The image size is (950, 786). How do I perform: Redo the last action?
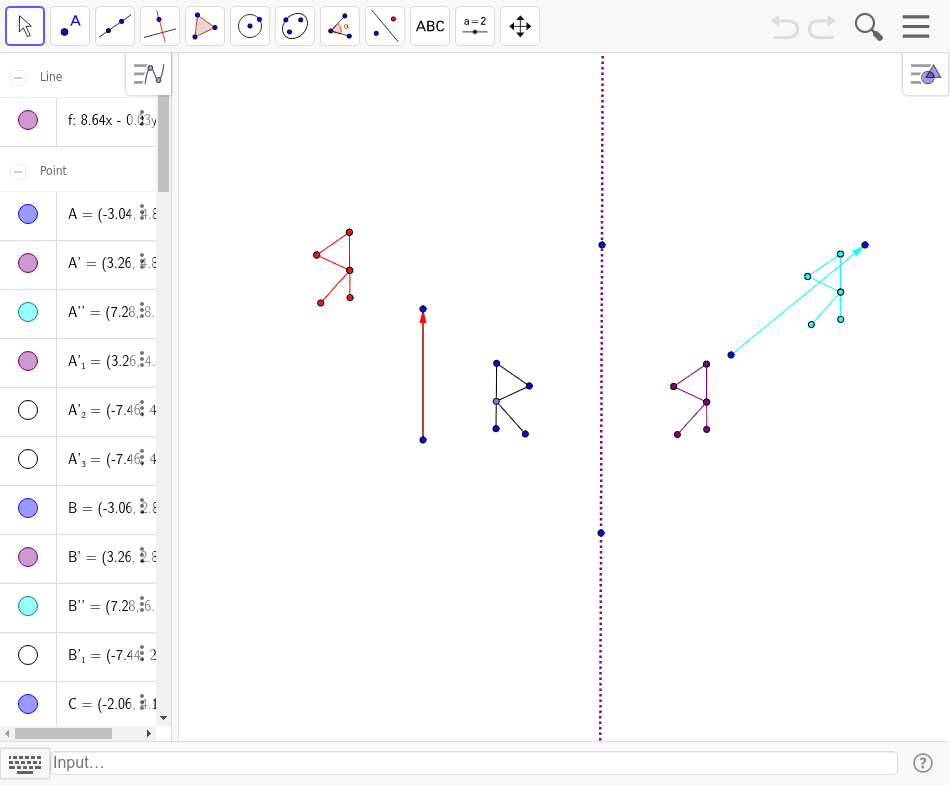point(822,27)
